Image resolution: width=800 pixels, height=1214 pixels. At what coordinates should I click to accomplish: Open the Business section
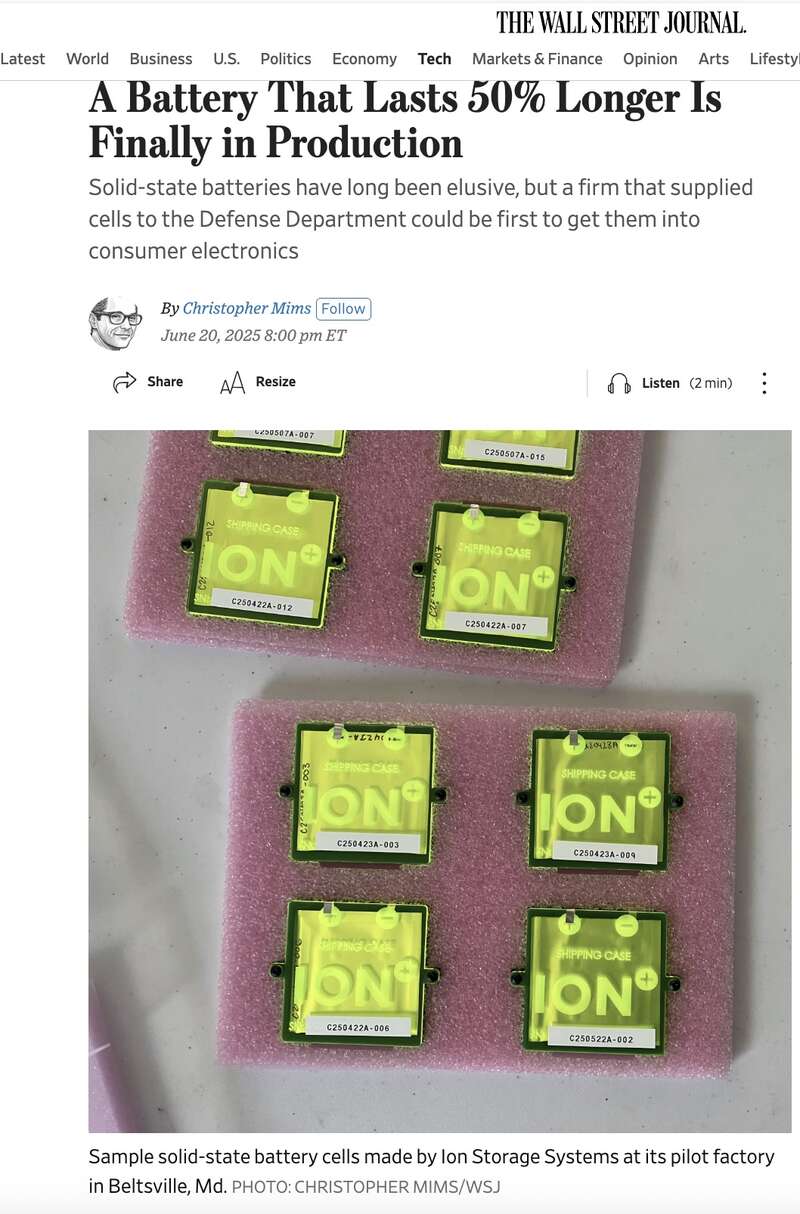(x=161, y=59)
